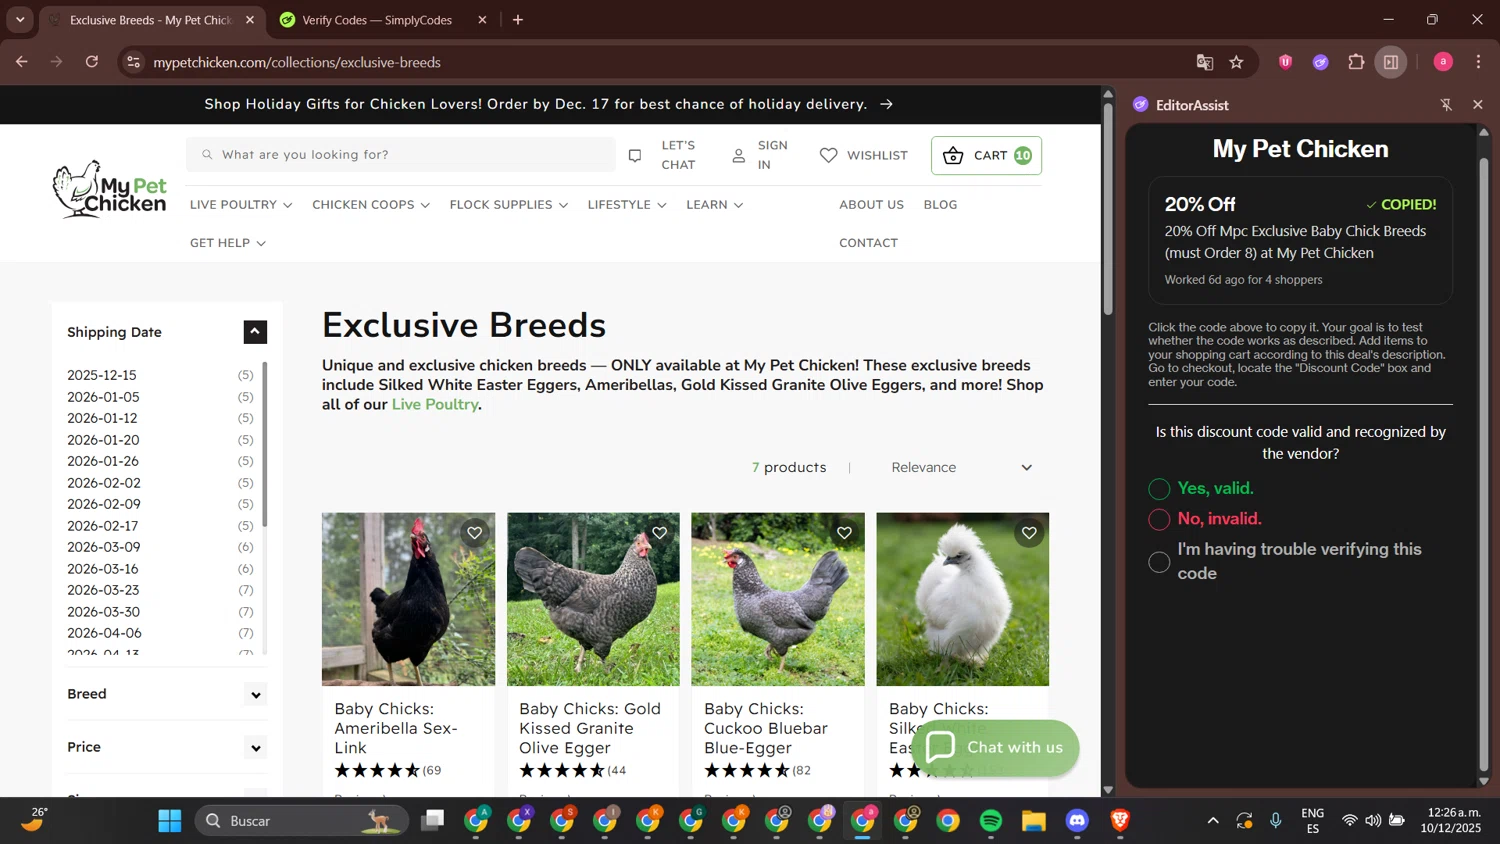This screenshot has height=844, width=1500.
Task: Go to the Blog page
Action: (940, 205)
